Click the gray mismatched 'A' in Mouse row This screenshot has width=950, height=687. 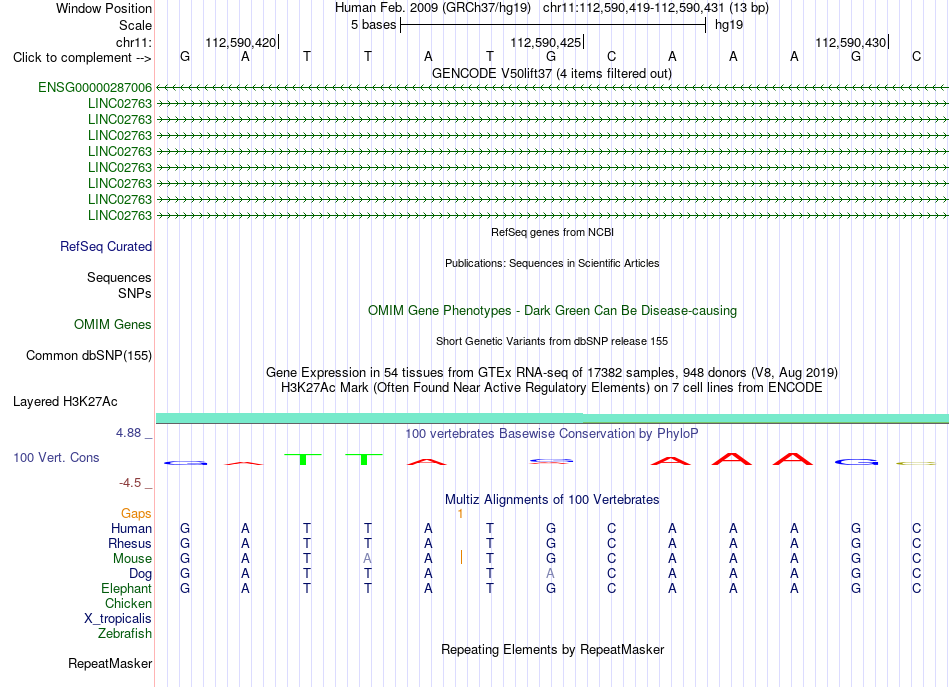point(367,559)
